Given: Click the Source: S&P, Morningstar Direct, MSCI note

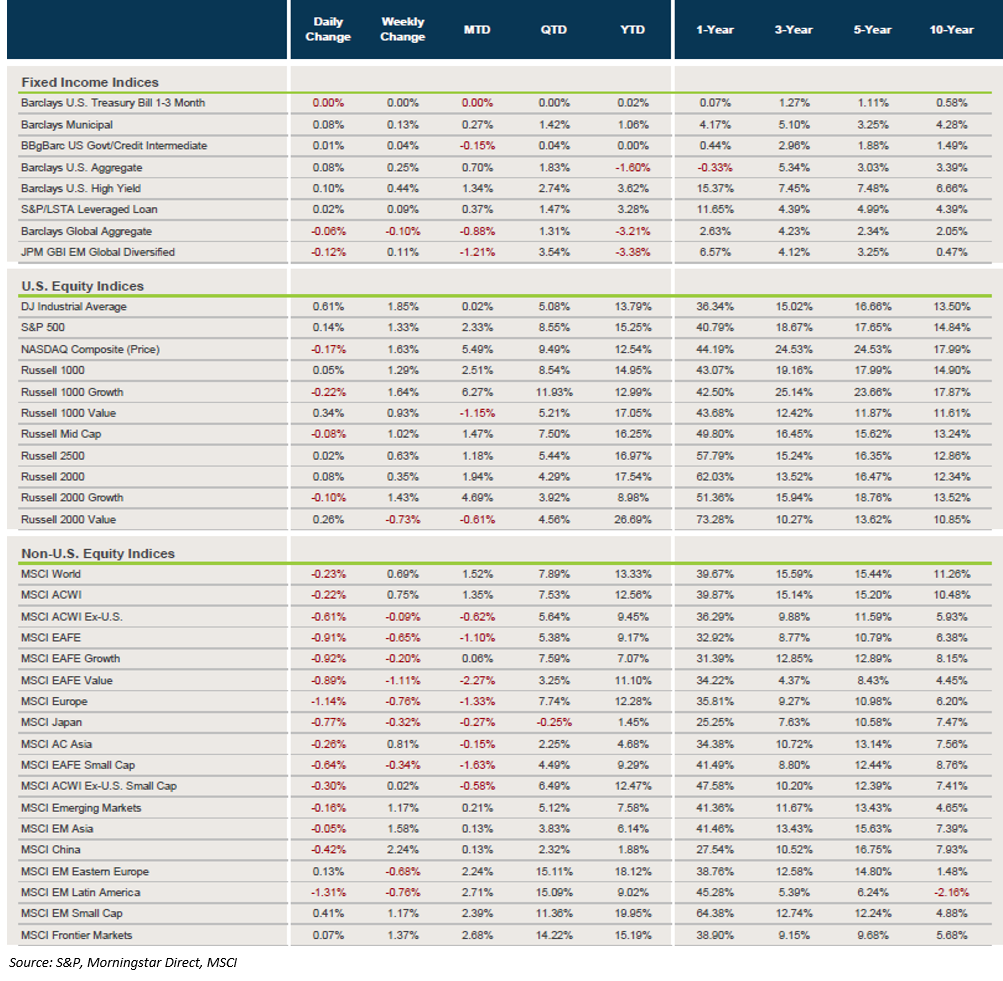Looking at the screenshot, I should pos(123,962).
